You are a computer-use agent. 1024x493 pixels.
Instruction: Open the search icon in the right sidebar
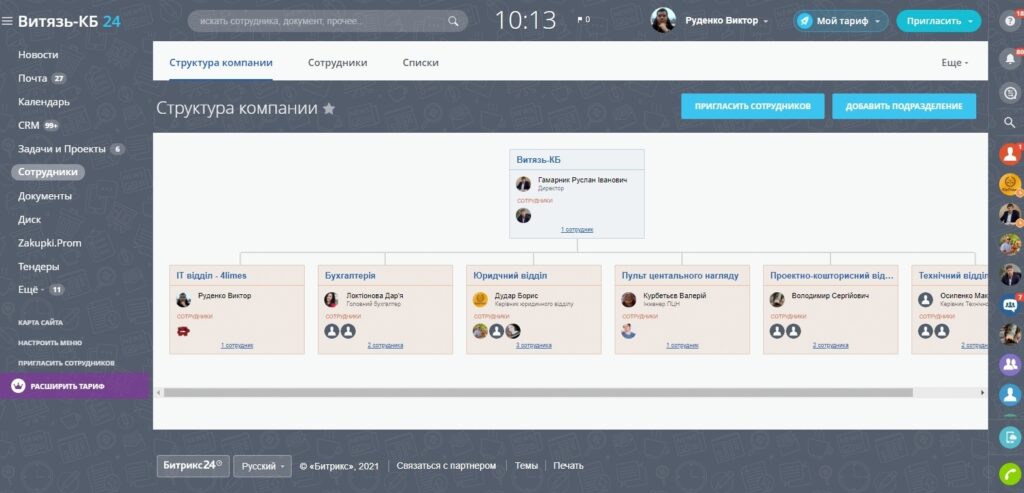(1010, 122)
